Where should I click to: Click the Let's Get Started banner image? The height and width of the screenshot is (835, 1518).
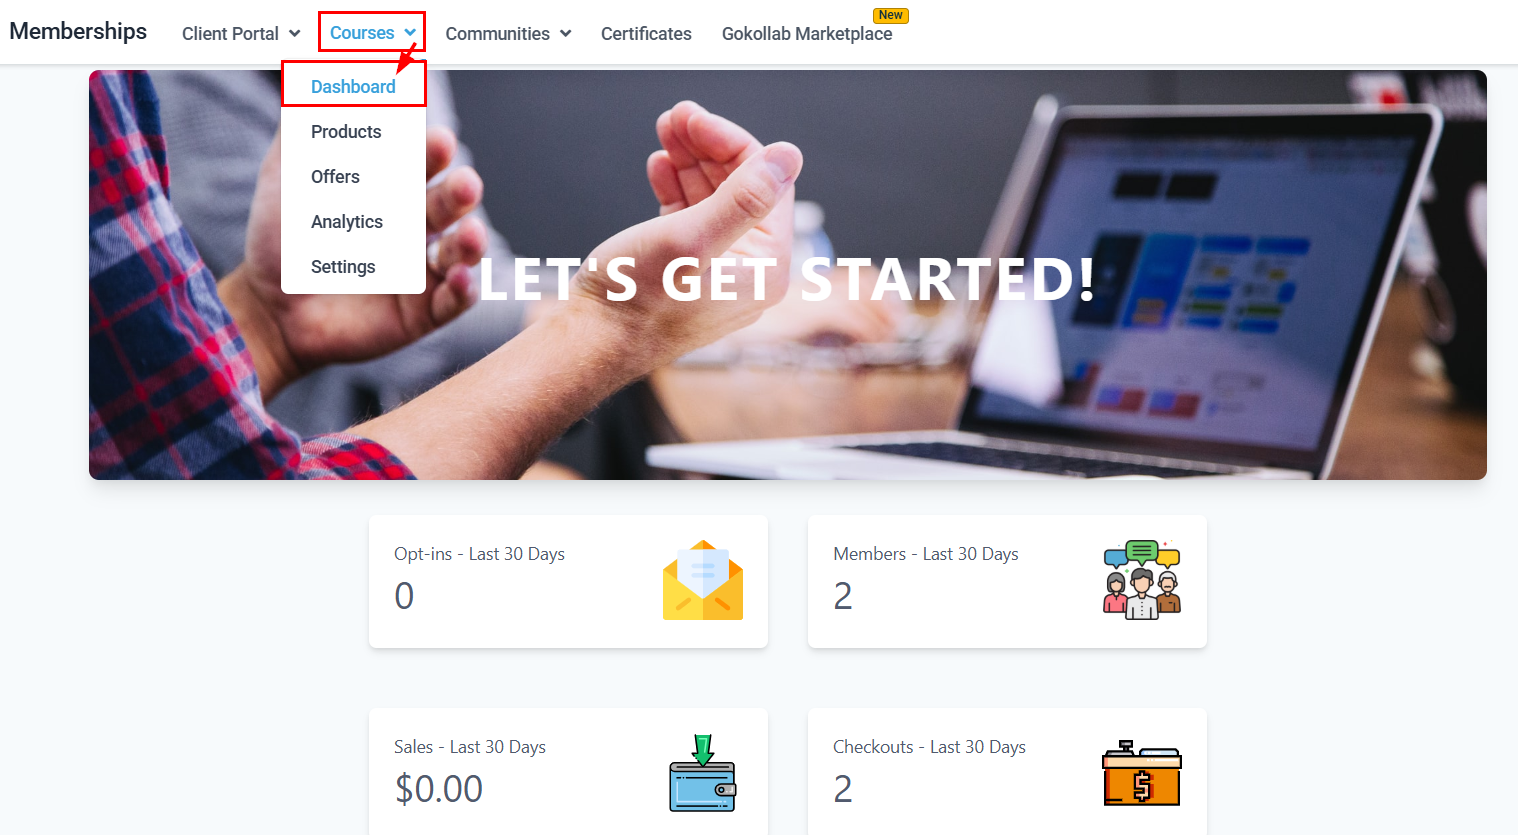[788, 275]
